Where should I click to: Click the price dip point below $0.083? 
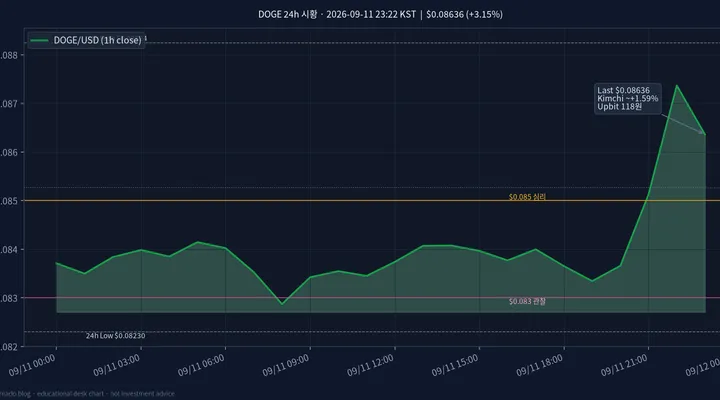[282, 304]
